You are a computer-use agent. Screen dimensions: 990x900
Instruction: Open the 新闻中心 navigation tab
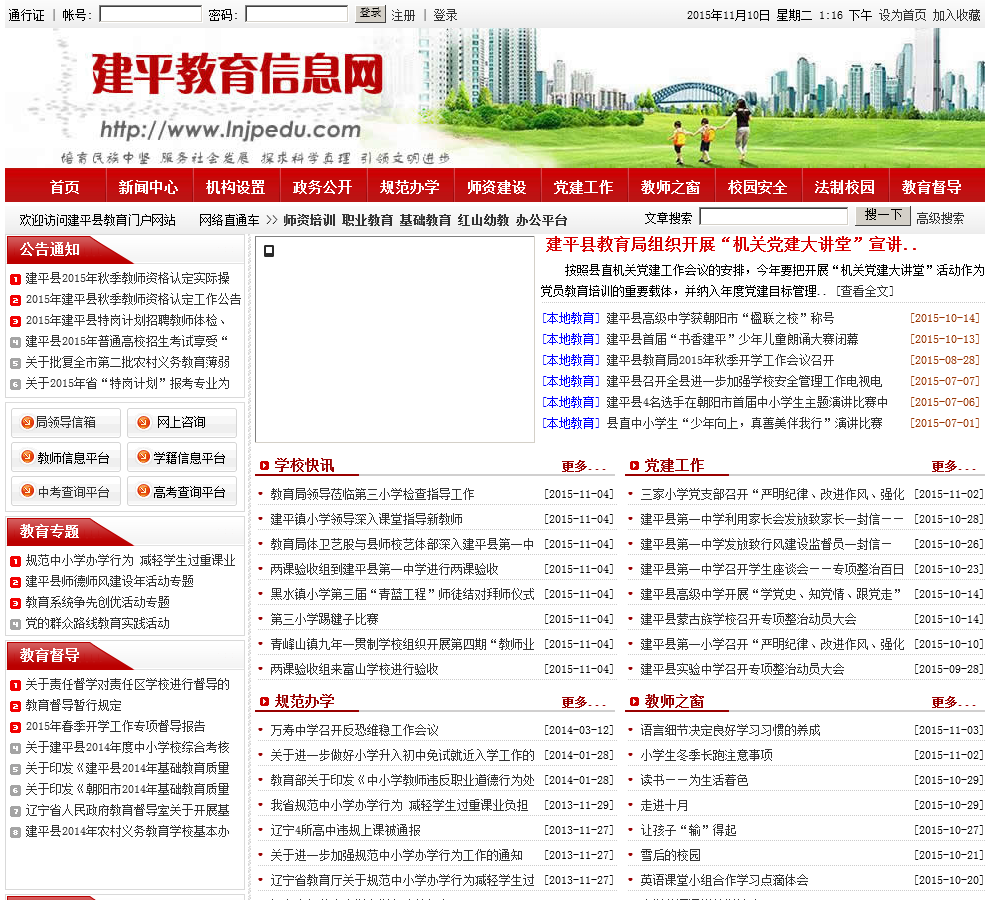pos(148,187)
